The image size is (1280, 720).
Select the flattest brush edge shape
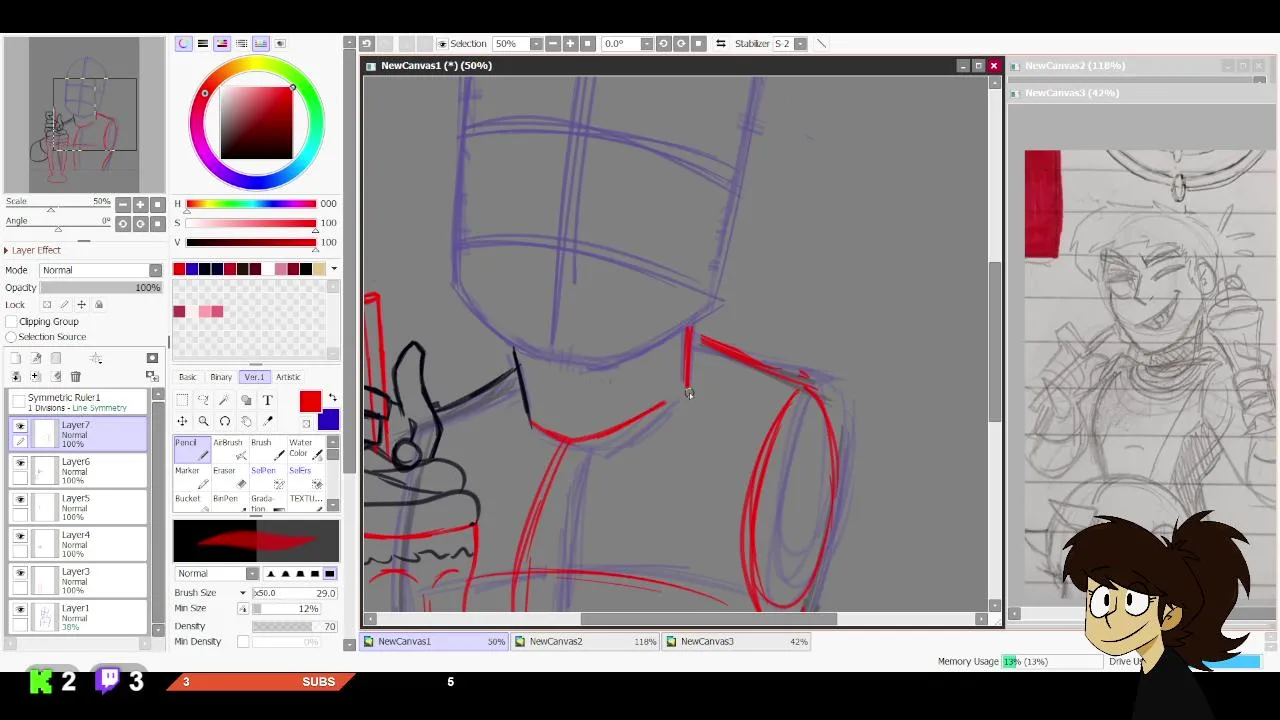tap(329, 573)
